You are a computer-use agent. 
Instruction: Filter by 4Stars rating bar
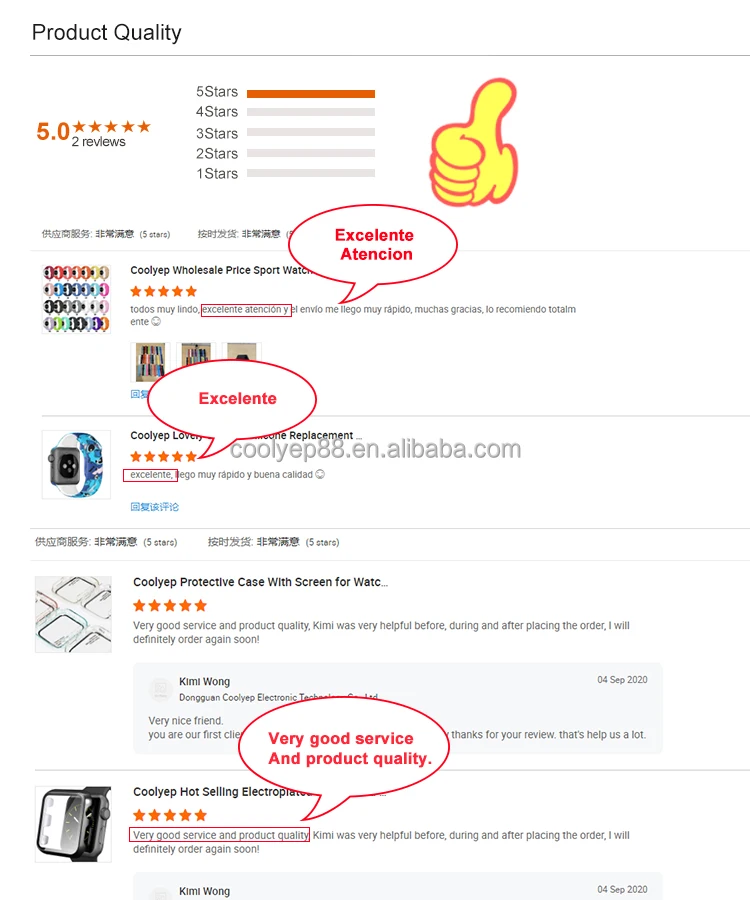click(311, 112)
